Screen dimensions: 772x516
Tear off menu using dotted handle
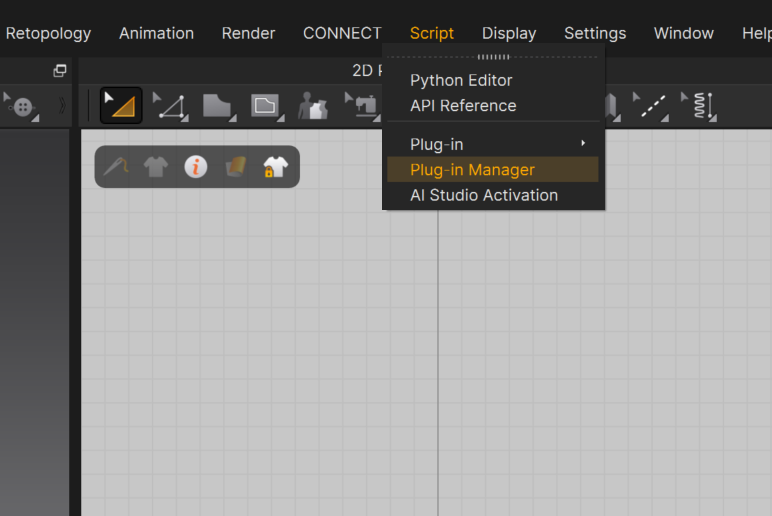pyautogui.click(x=493, y=57)
